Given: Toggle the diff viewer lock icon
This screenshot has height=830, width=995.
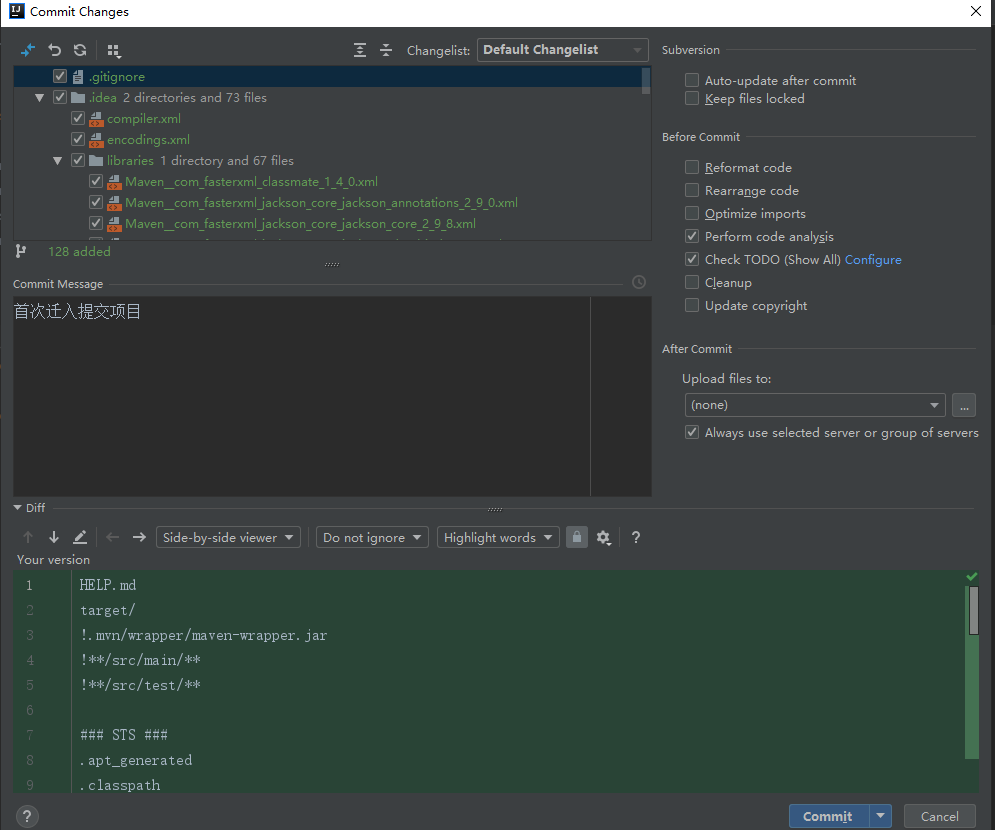Looking at the screenshot, I should tap(576, 537).
